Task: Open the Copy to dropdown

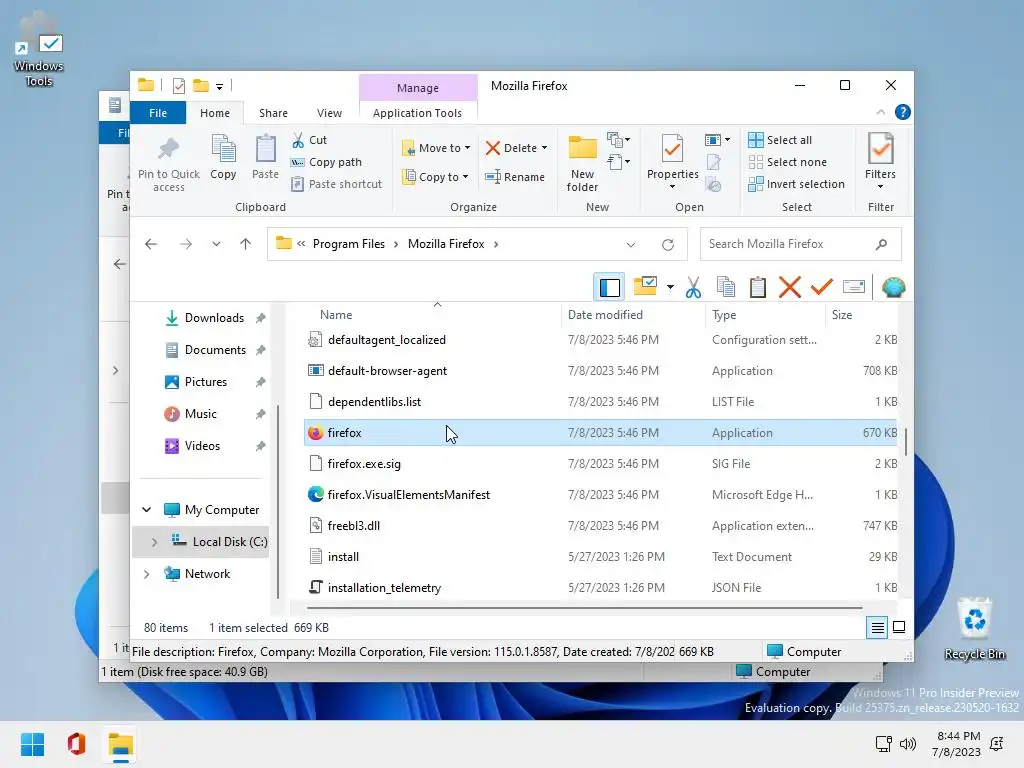Action: click(x=436, y=176)
